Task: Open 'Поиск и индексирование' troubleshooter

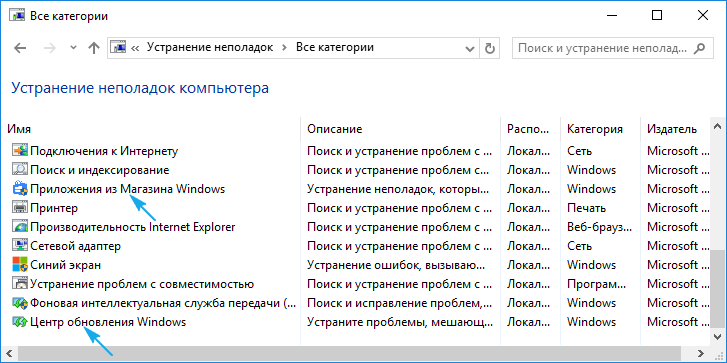Action: [x=99, y=170]
